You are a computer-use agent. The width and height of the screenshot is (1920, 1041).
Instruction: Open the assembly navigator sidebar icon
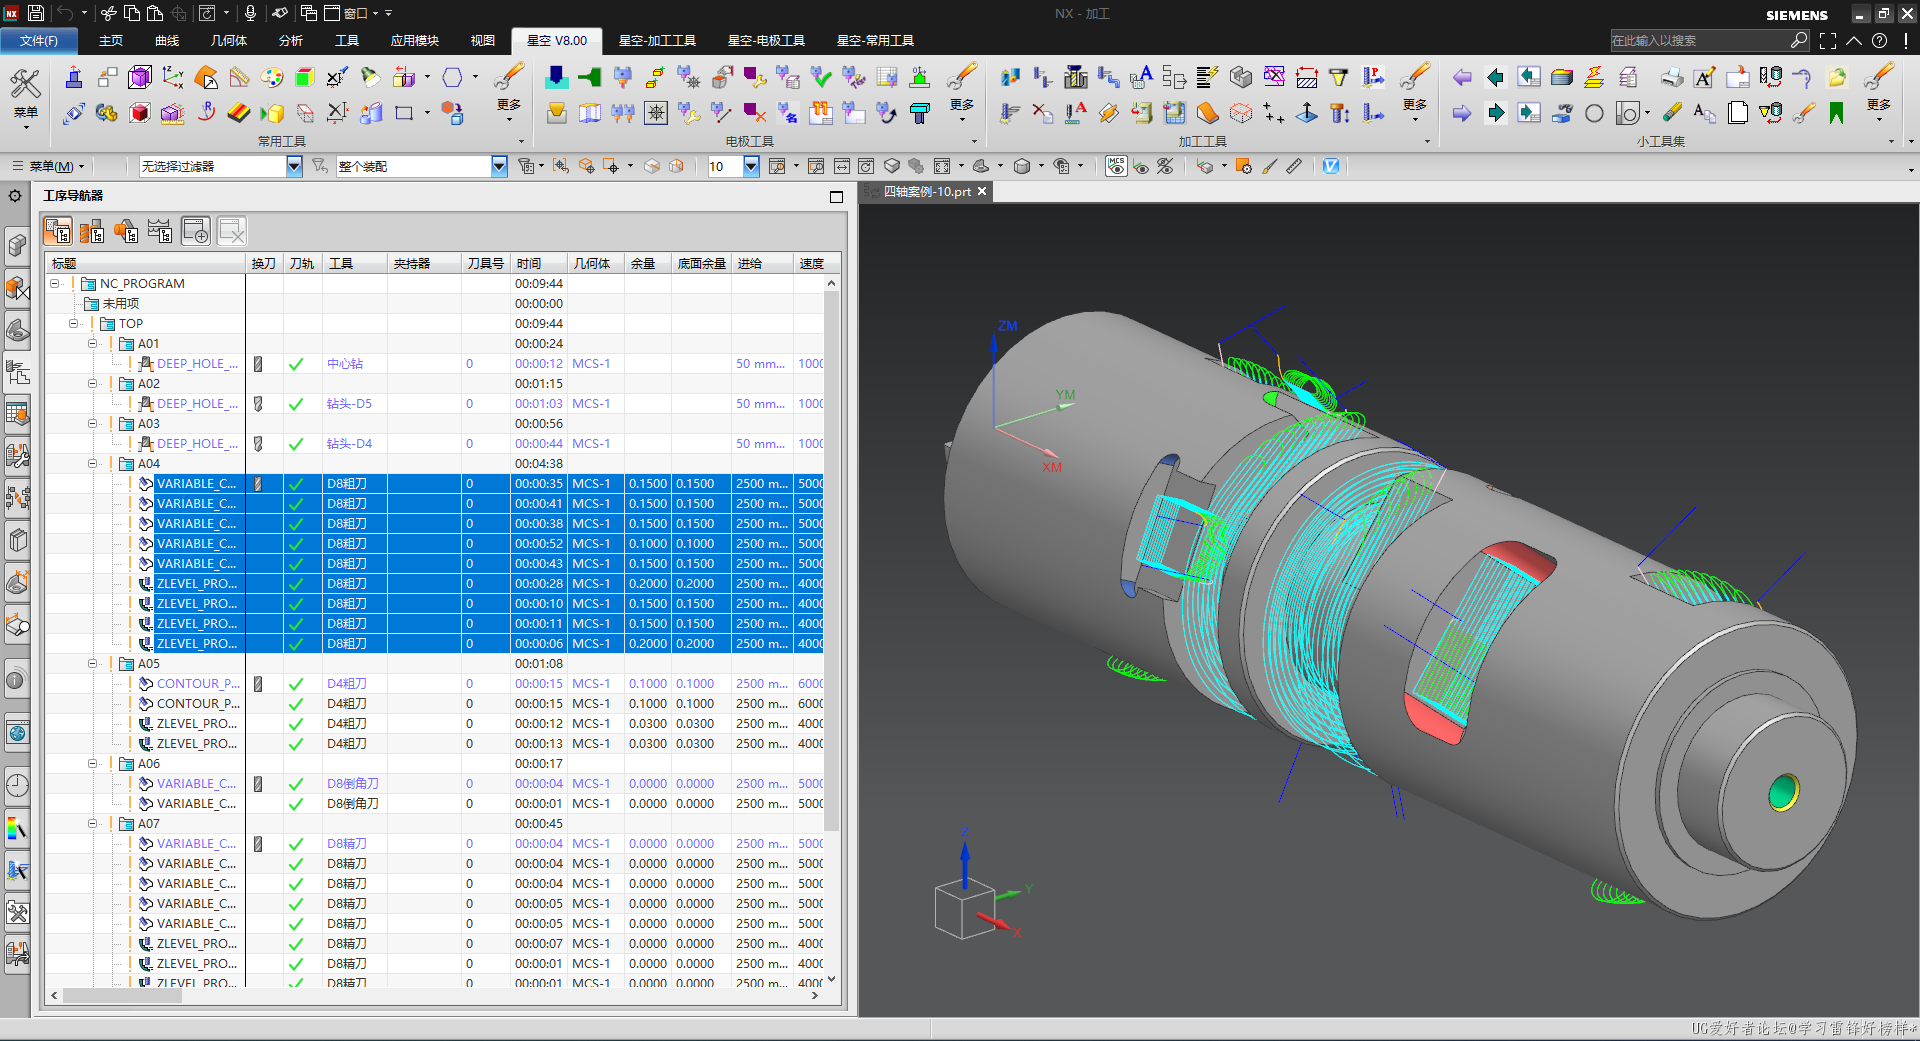[x=17, y=246]
